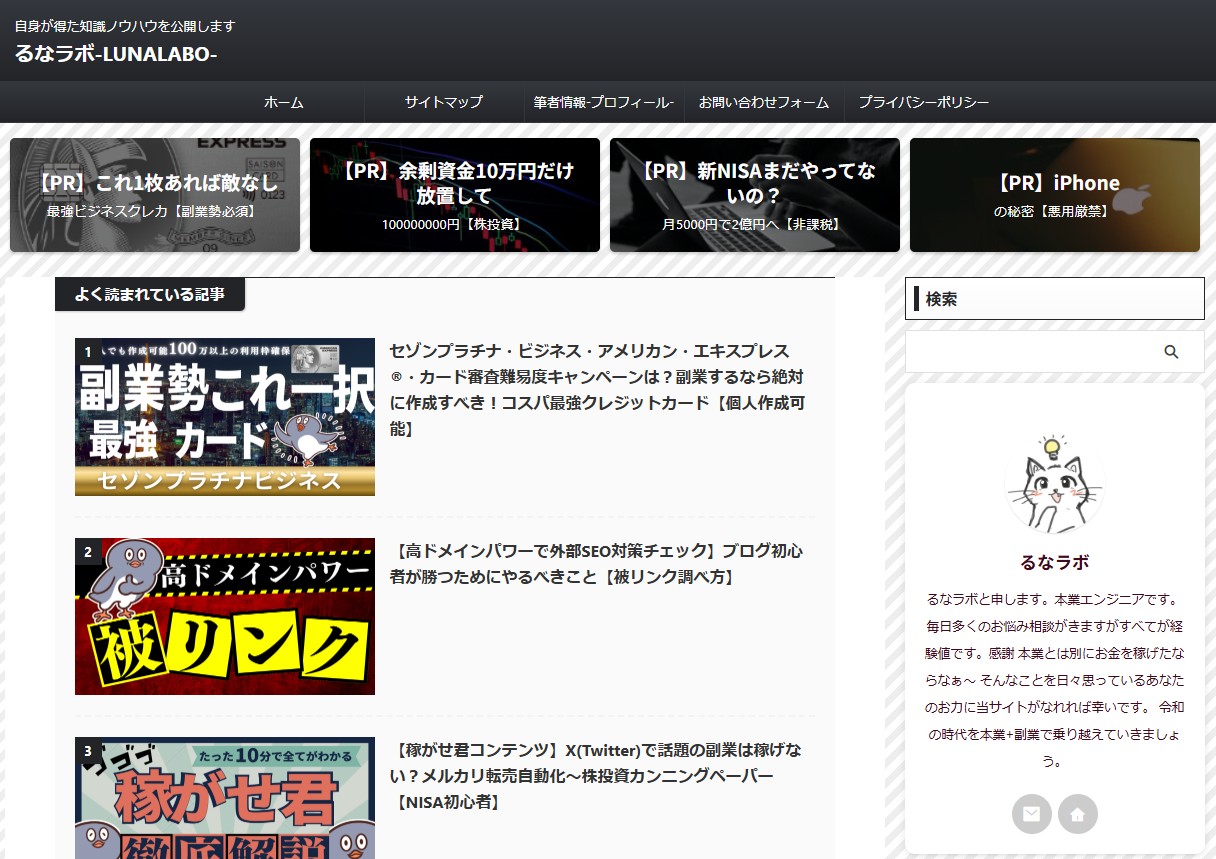Open 筆者情報-プロフィール- menu item

click(x=604, y=102)
